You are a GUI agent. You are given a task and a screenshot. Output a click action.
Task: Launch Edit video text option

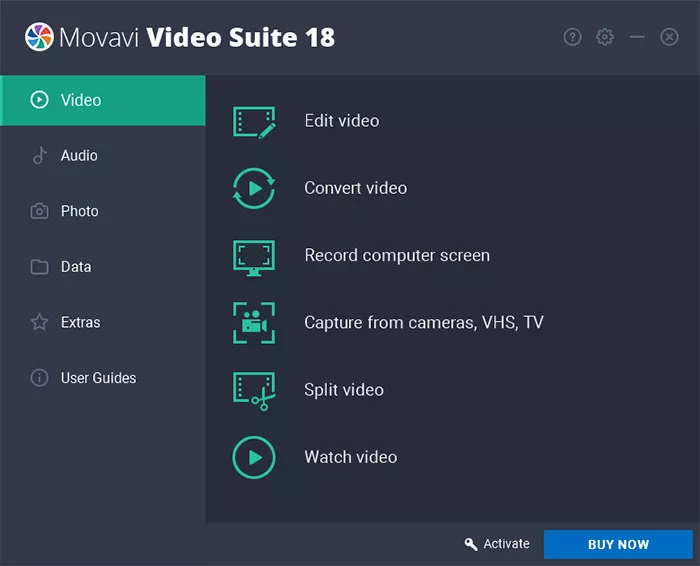pos(342,121)
